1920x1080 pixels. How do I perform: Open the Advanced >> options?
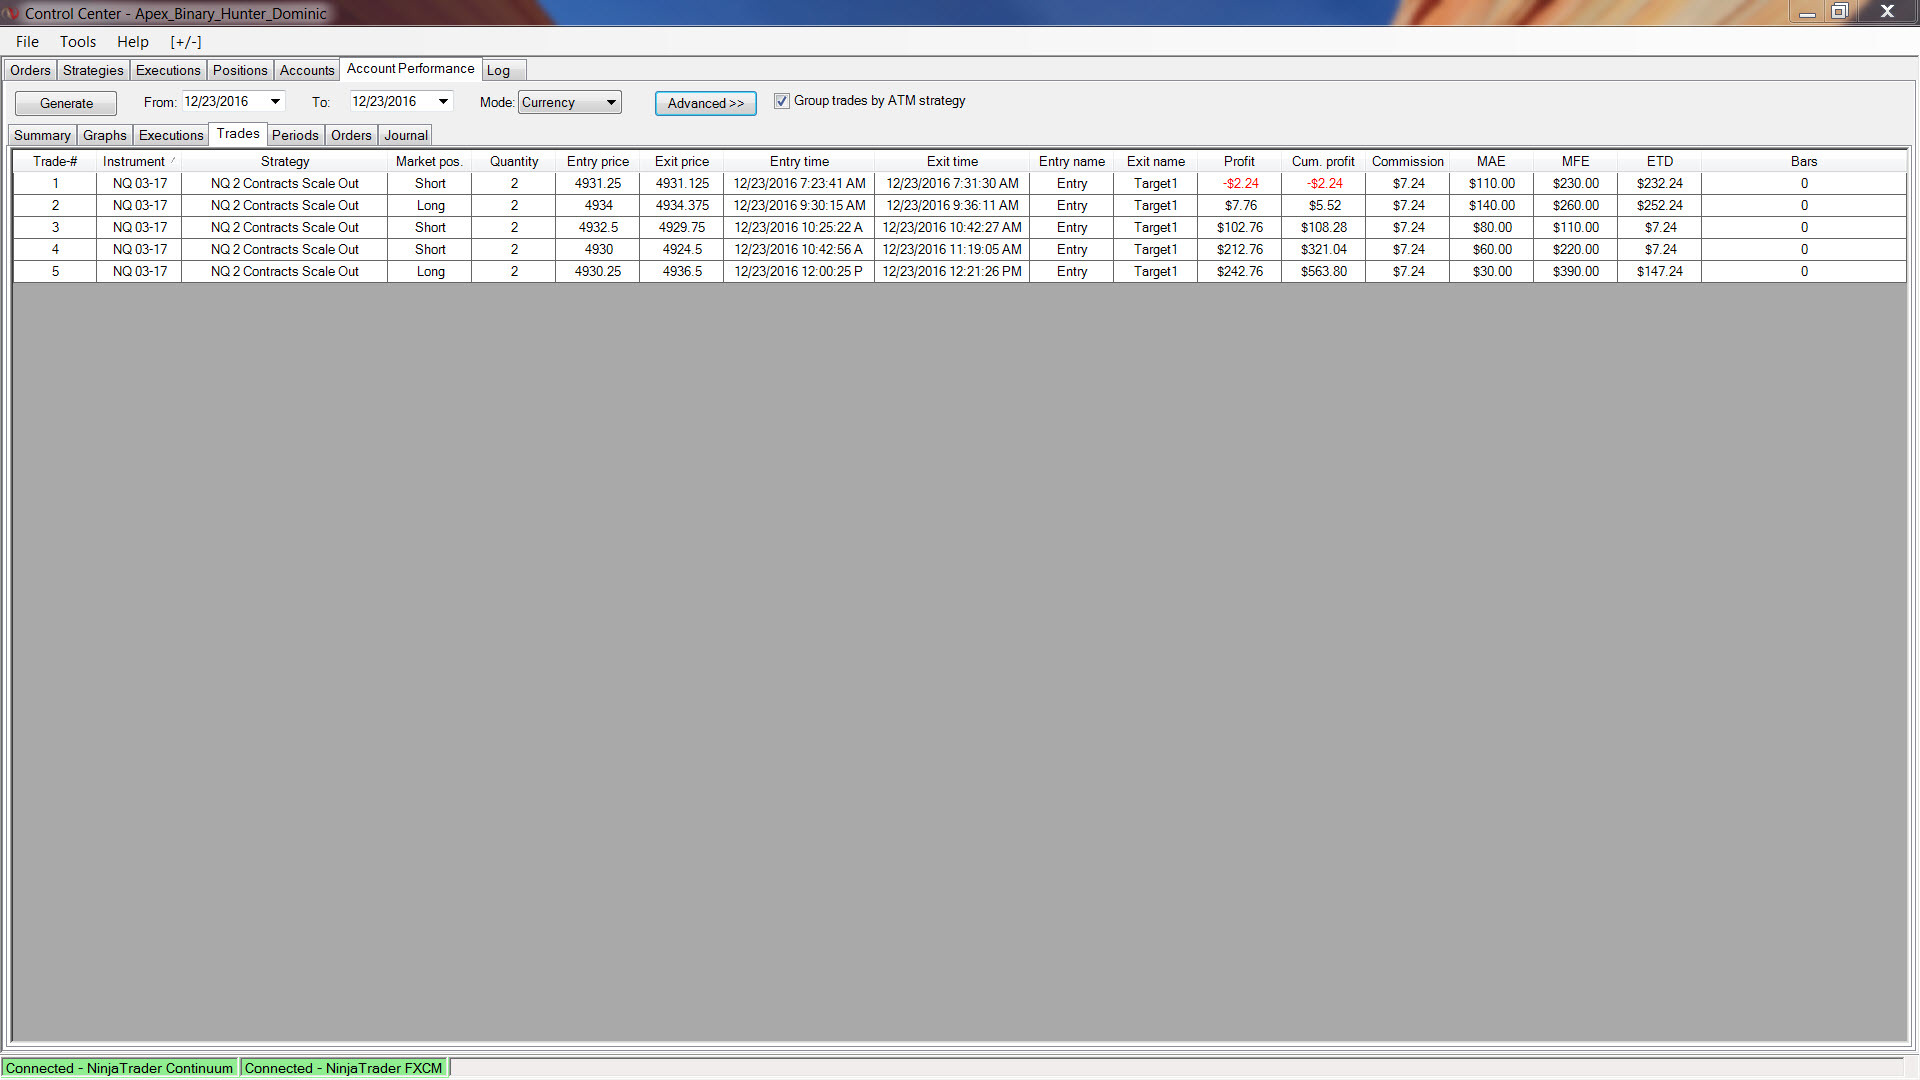[x=706, y=103]
